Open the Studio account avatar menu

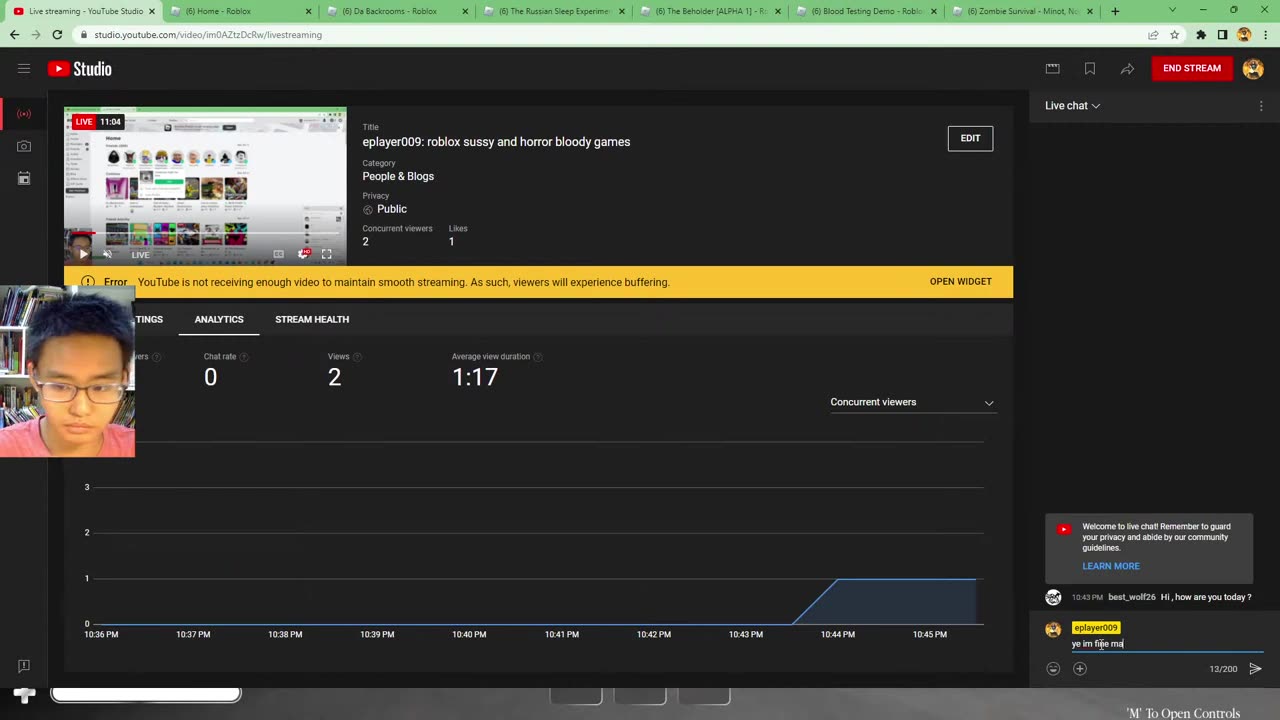(x=1253, y=68)
